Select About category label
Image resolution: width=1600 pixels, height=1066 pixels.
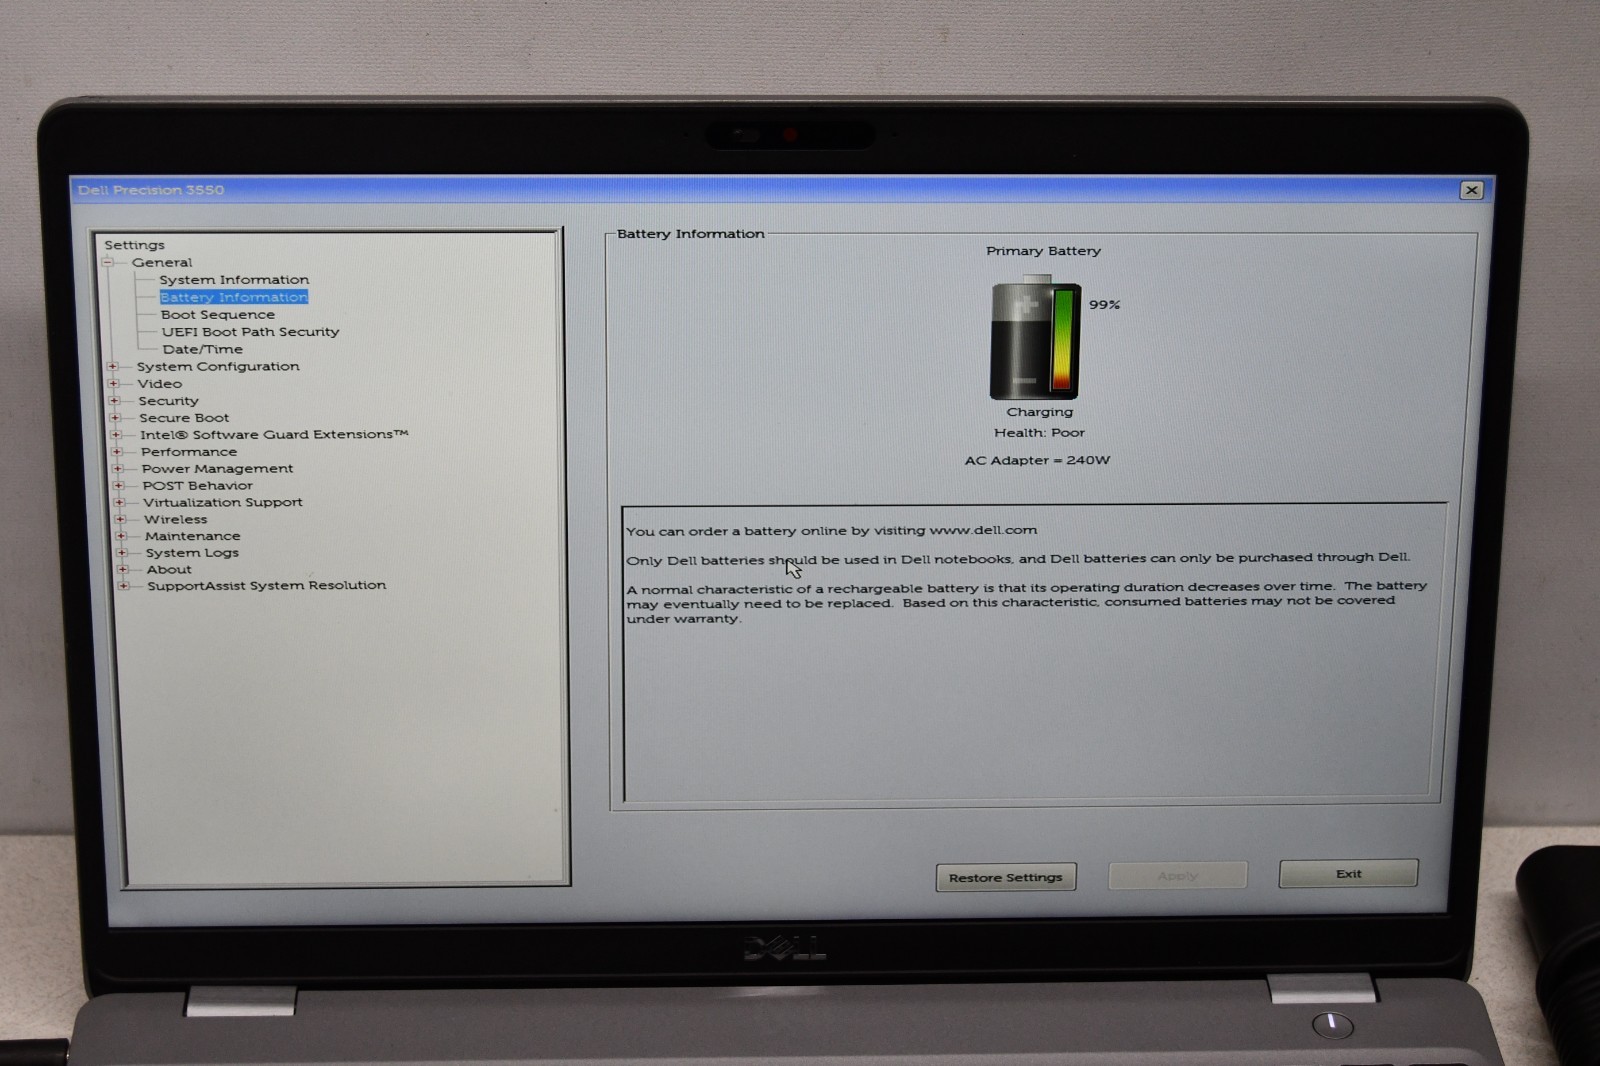coord(169,569)
